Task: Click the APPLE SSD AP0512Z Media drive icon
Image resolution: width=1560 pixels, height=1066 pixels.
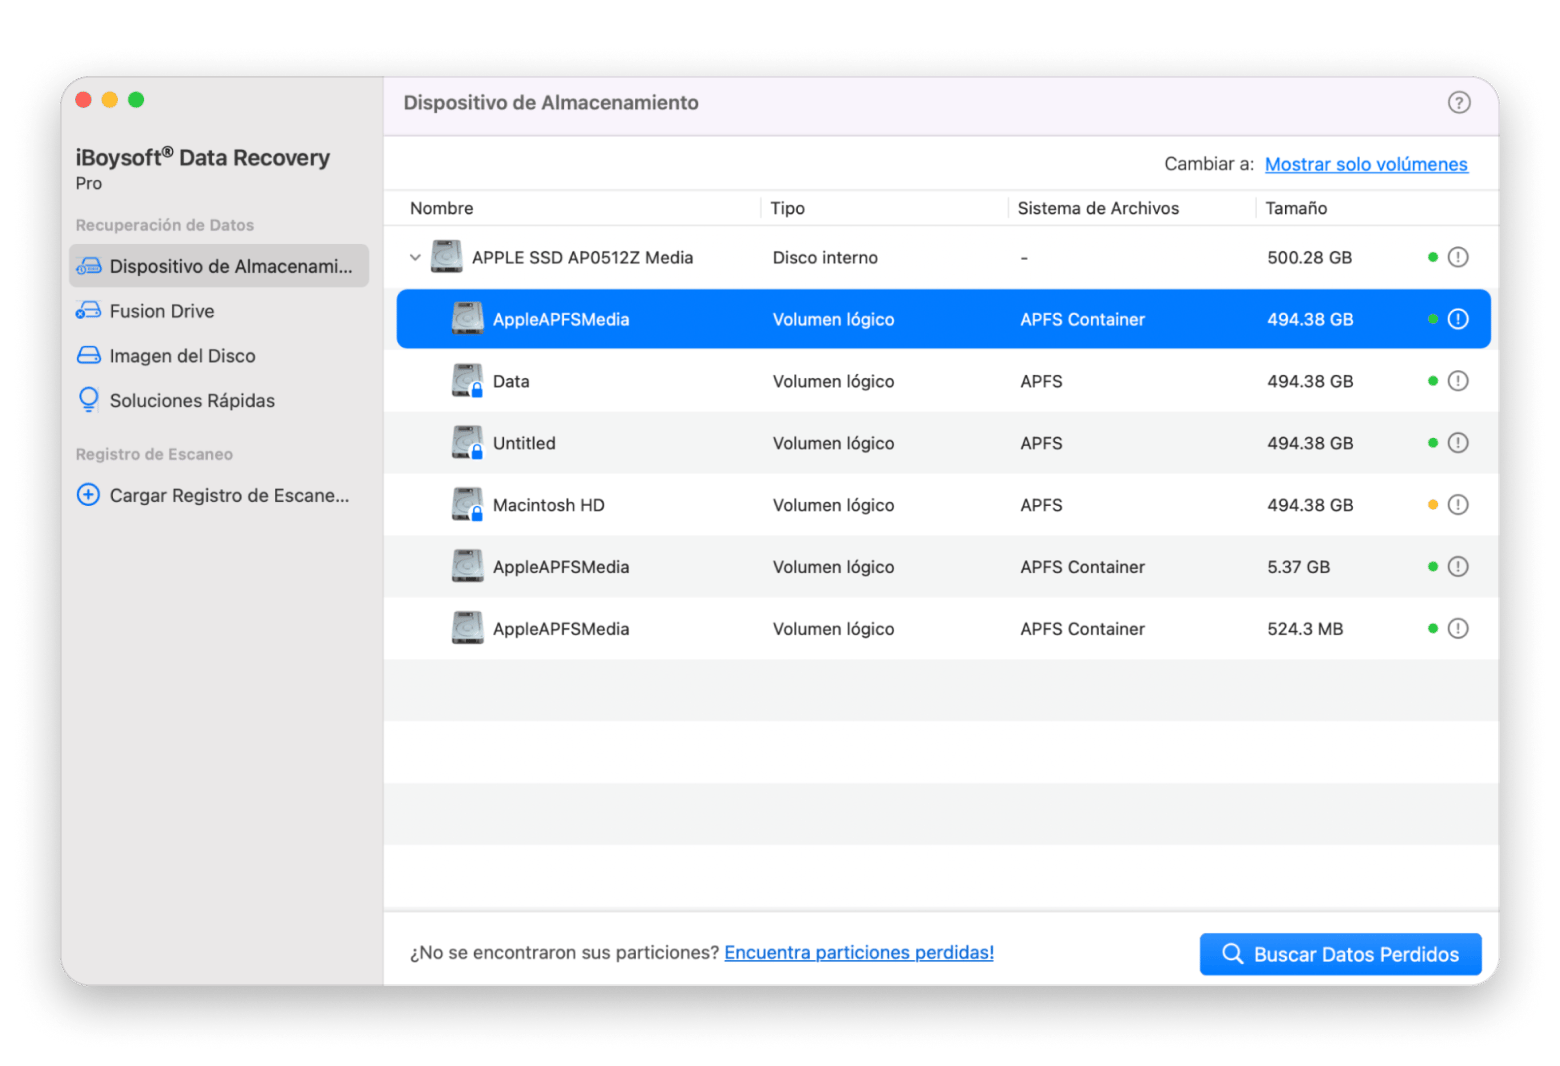Action: 446,257
